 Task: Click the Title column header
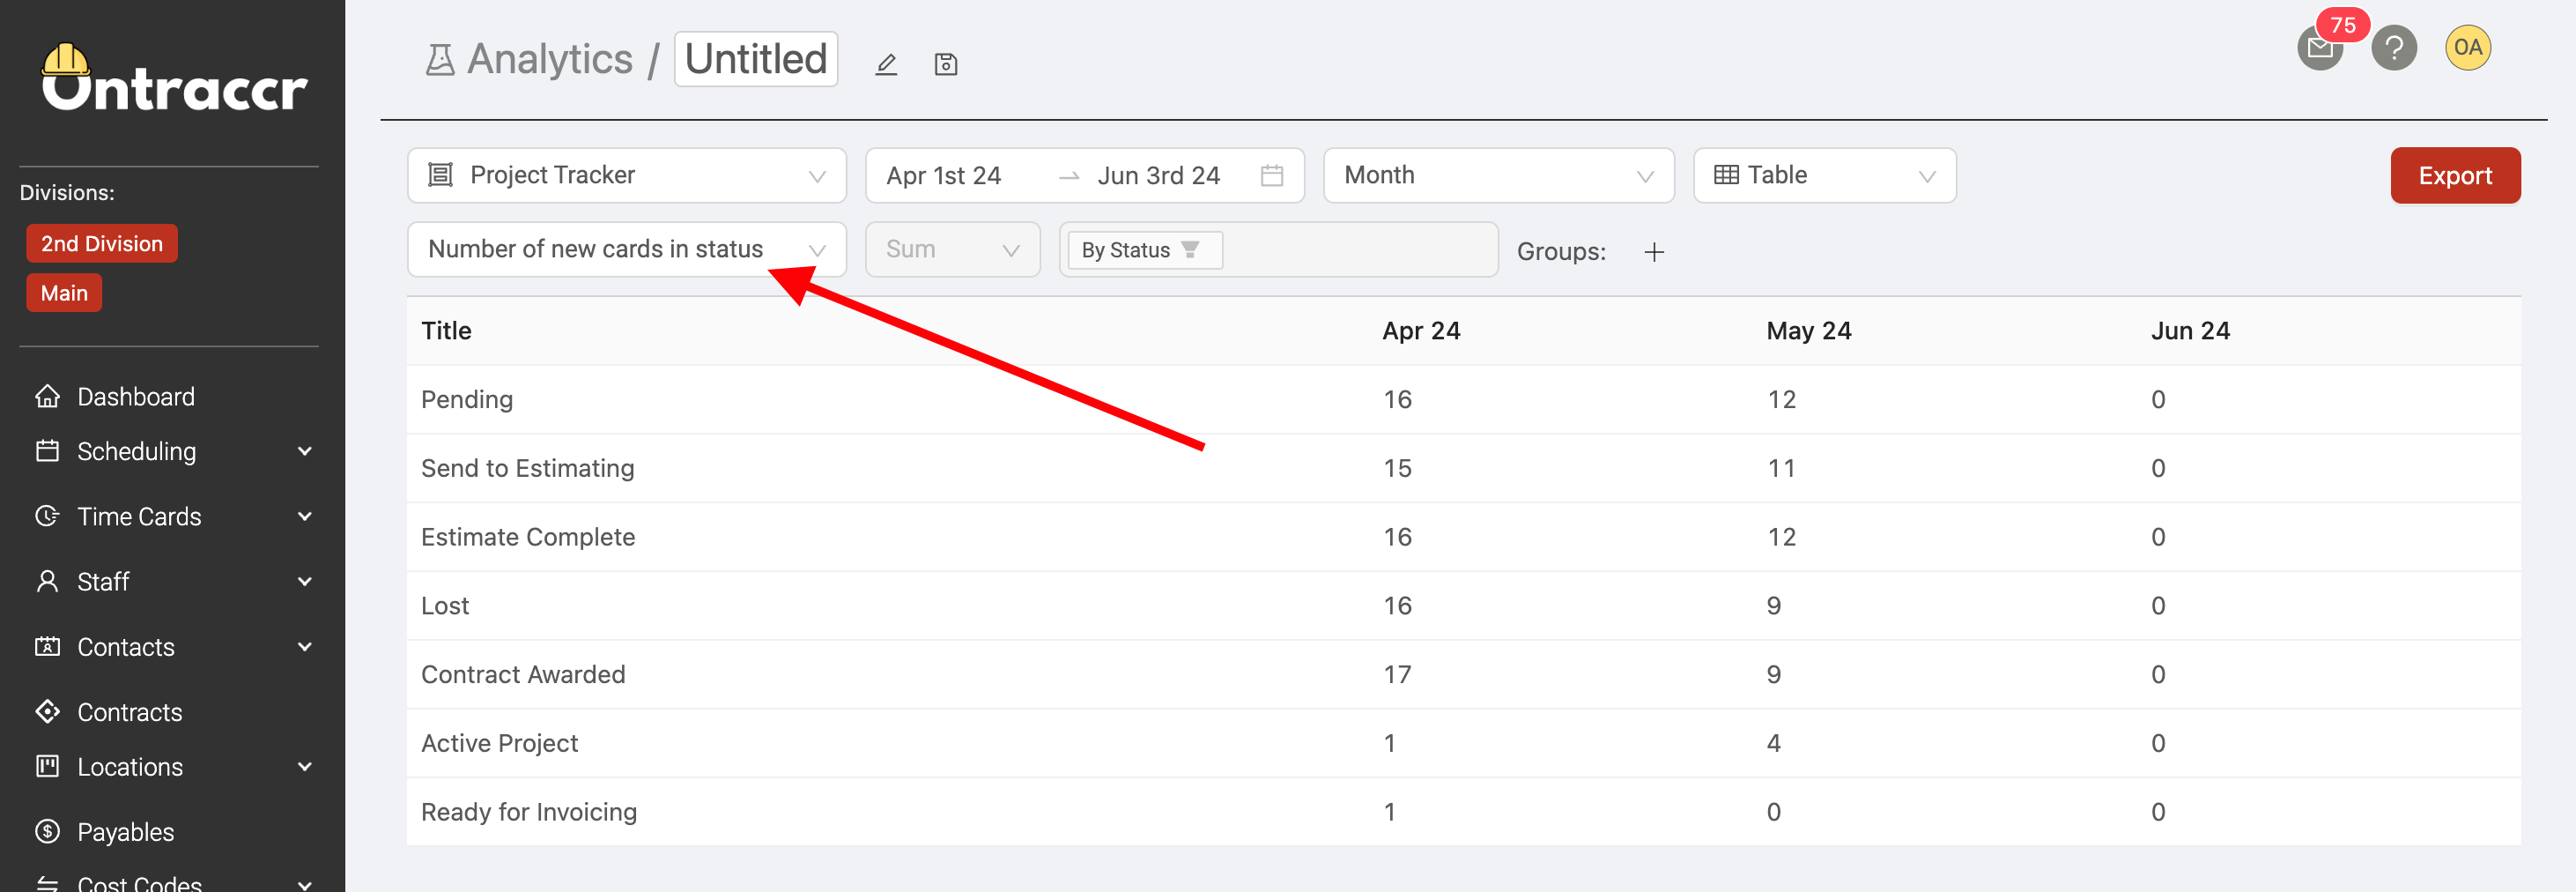click(x=446, y=331)
